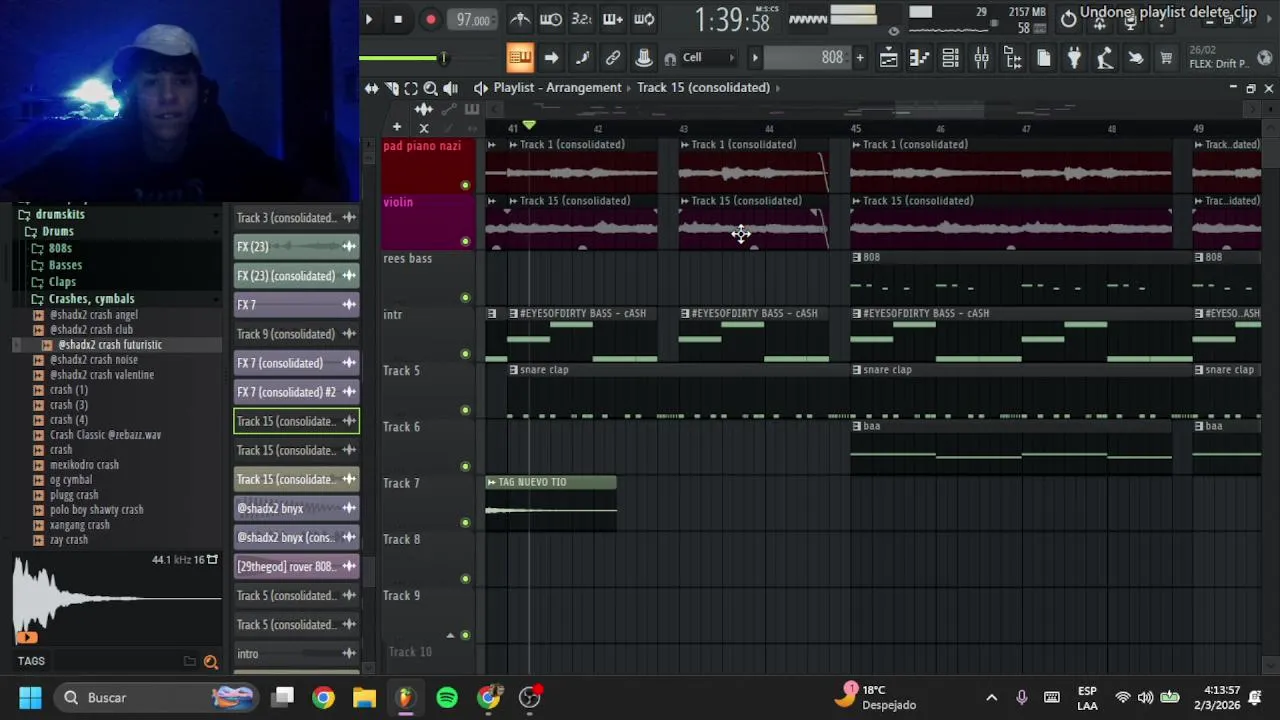Mute Track 7 with its green dot

(x=465, y=522)
